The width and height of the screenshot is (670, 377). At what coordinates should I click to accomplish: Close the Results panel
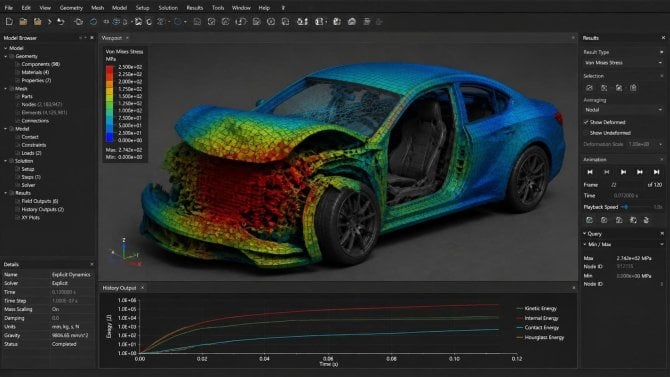[663, 38]
